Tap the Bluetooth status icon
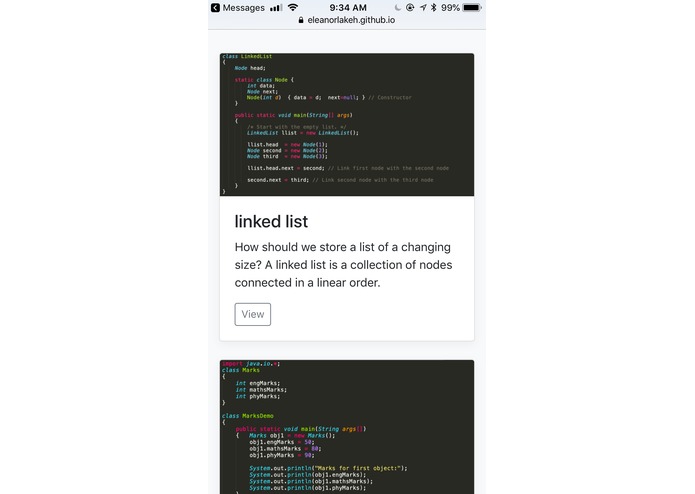 (433, 8)
